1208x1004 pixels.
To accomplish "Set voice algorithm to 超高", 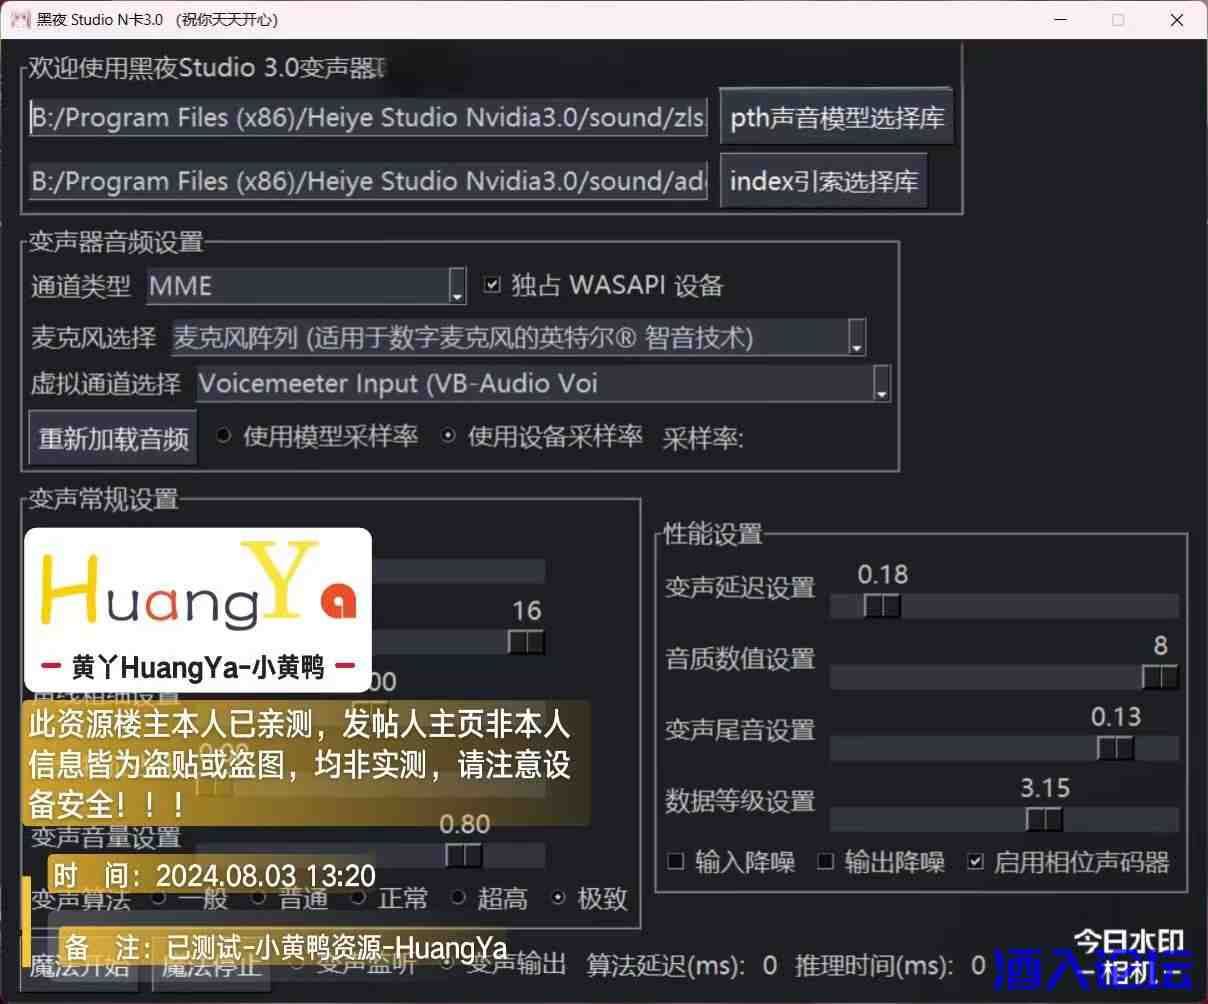I will 458,898.
